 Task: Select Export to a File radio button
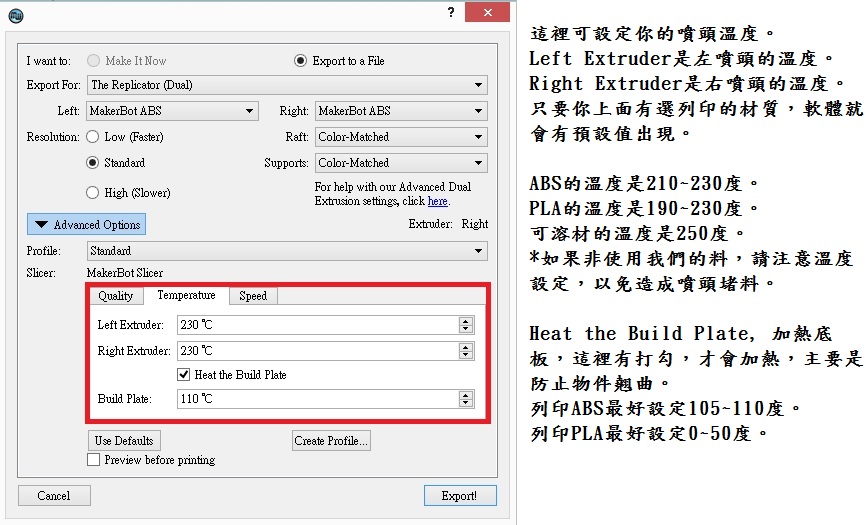(x=300, y=61)
